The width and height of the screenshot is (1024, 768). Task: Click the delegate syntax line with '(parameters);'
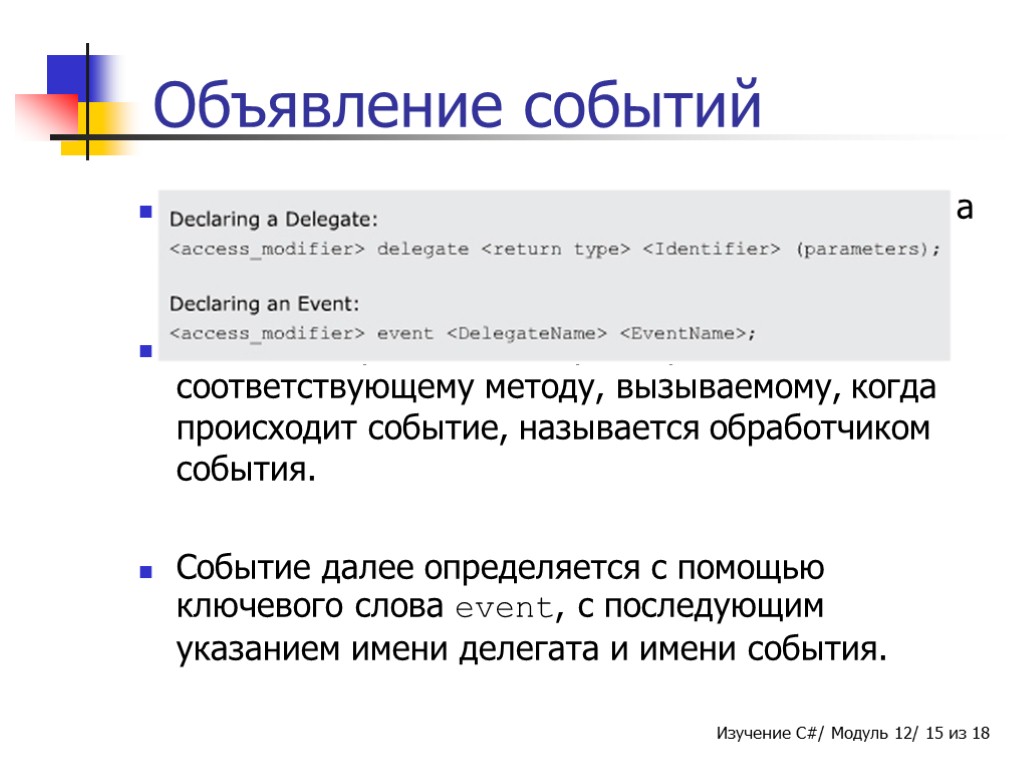[x=554, y=249]
